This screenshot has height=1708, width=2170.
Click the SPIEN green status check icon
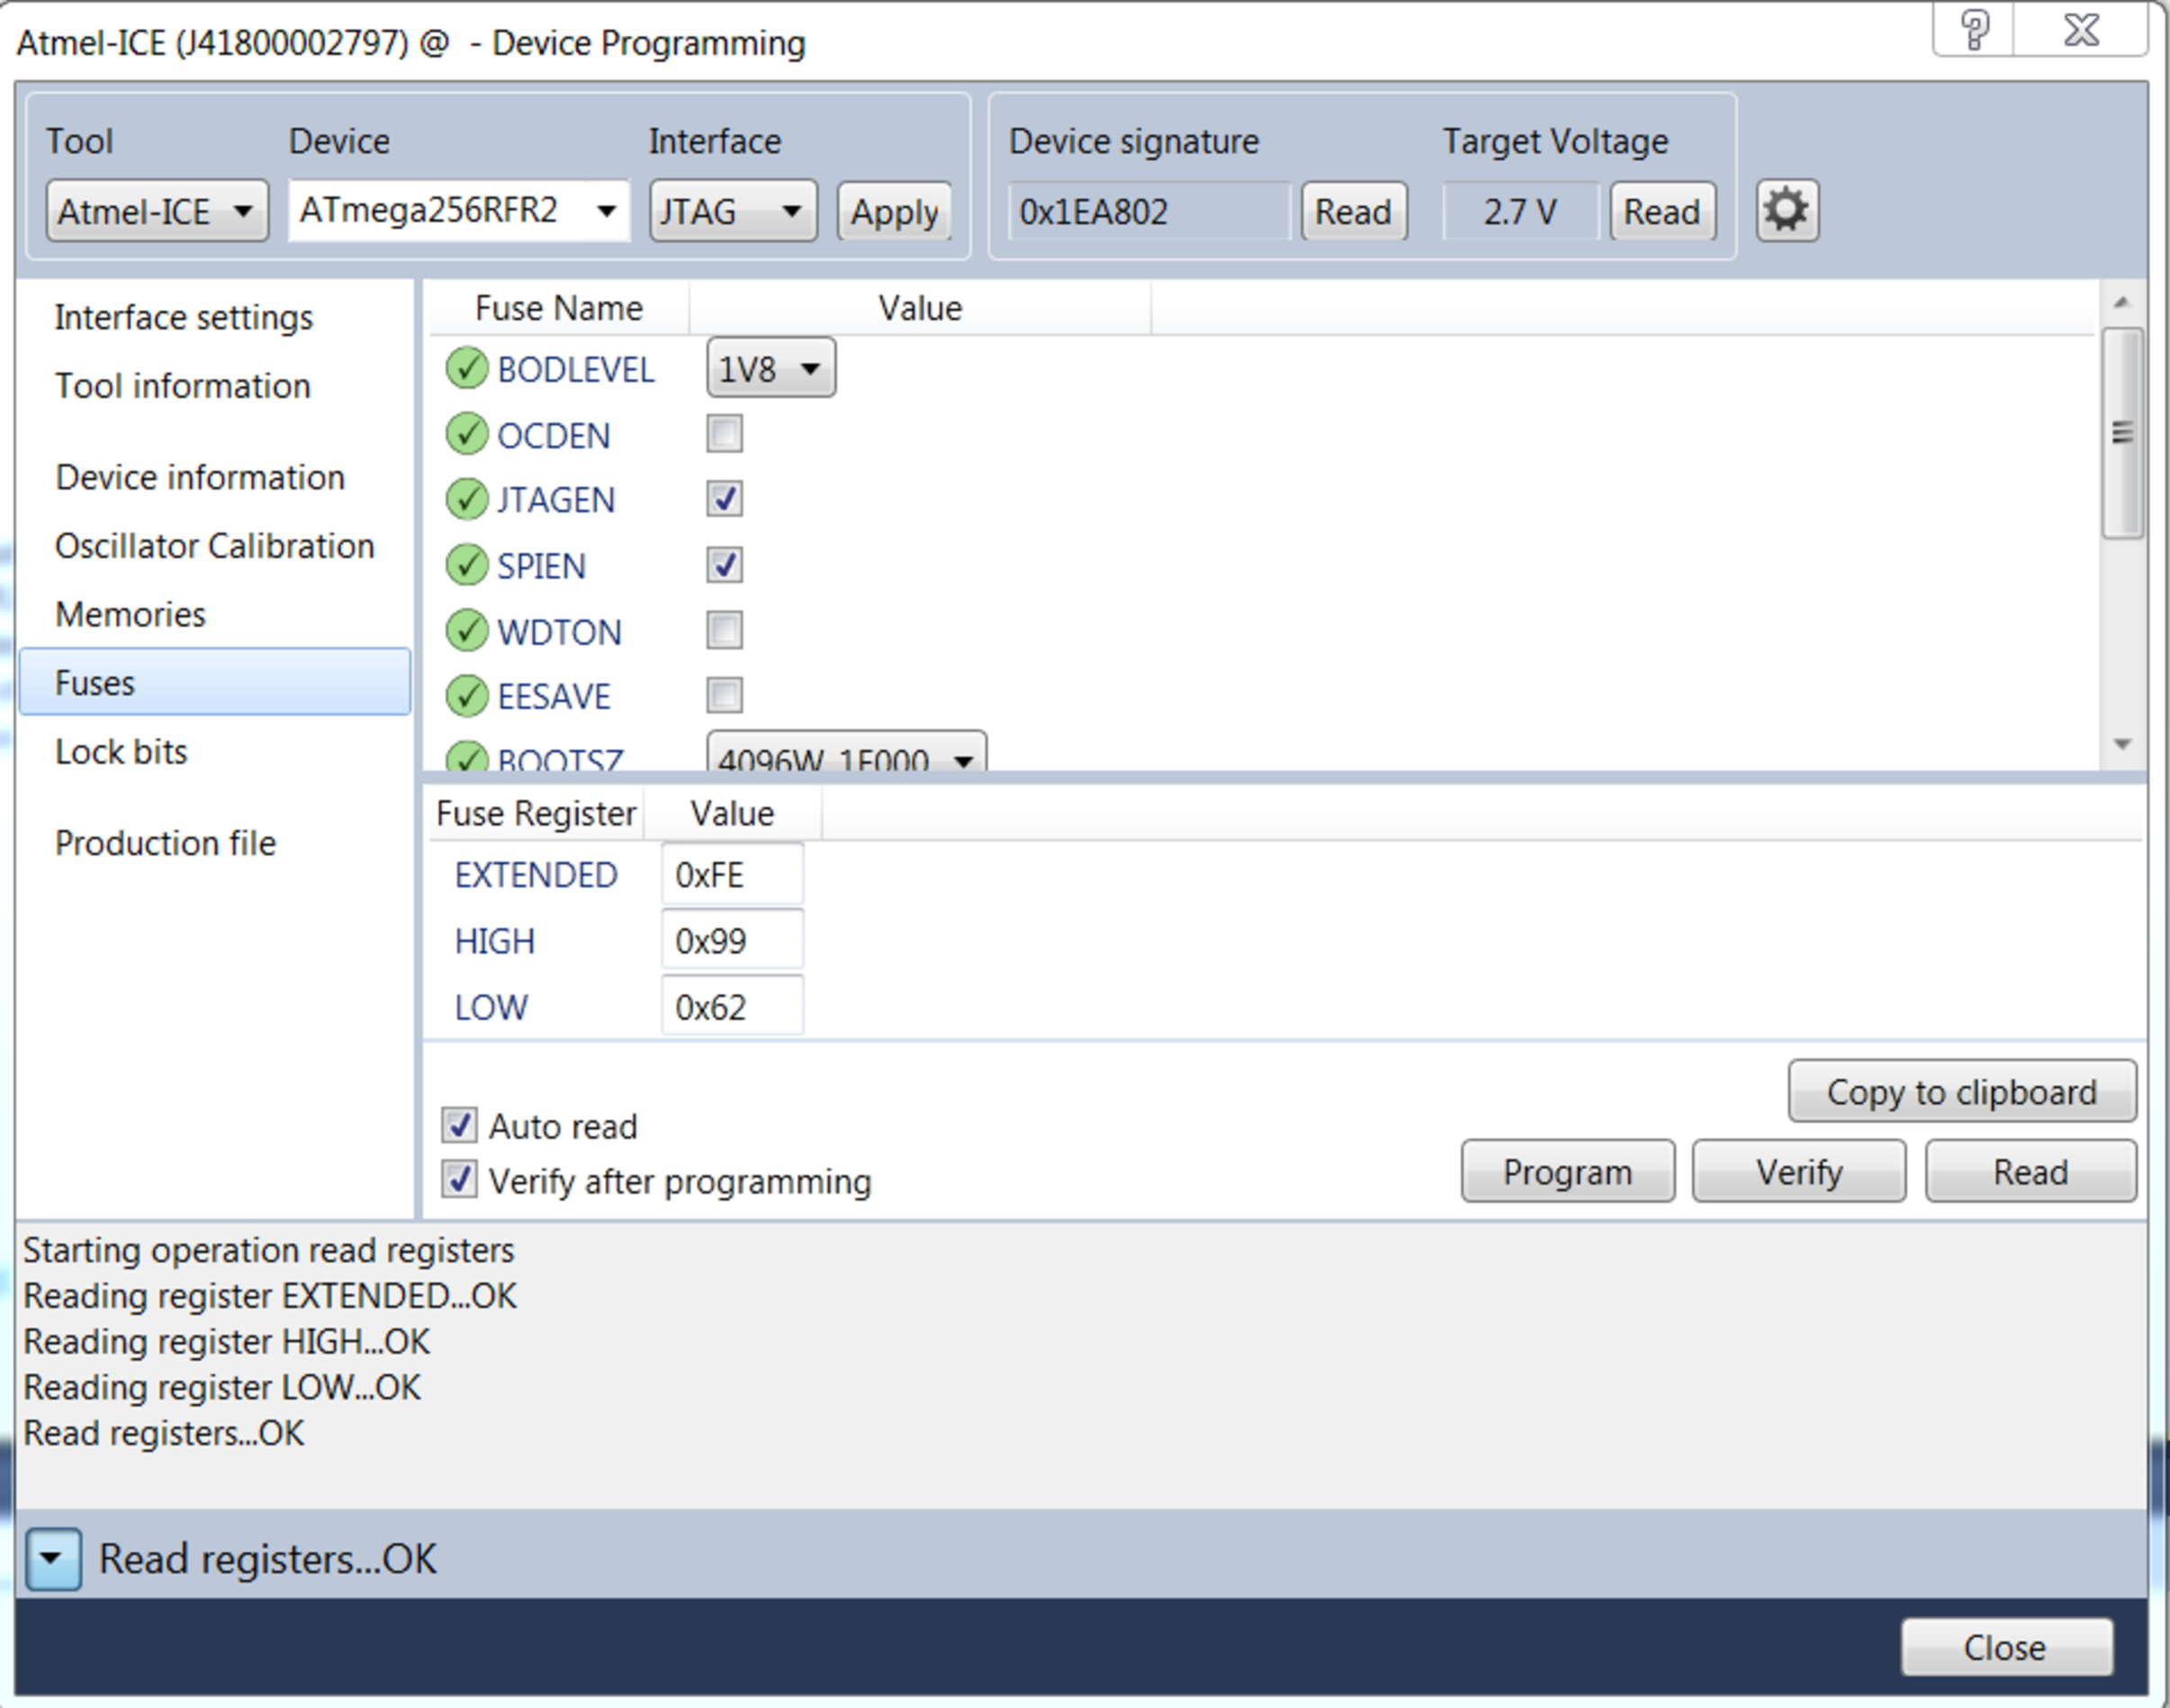click(x=466, y=565)
